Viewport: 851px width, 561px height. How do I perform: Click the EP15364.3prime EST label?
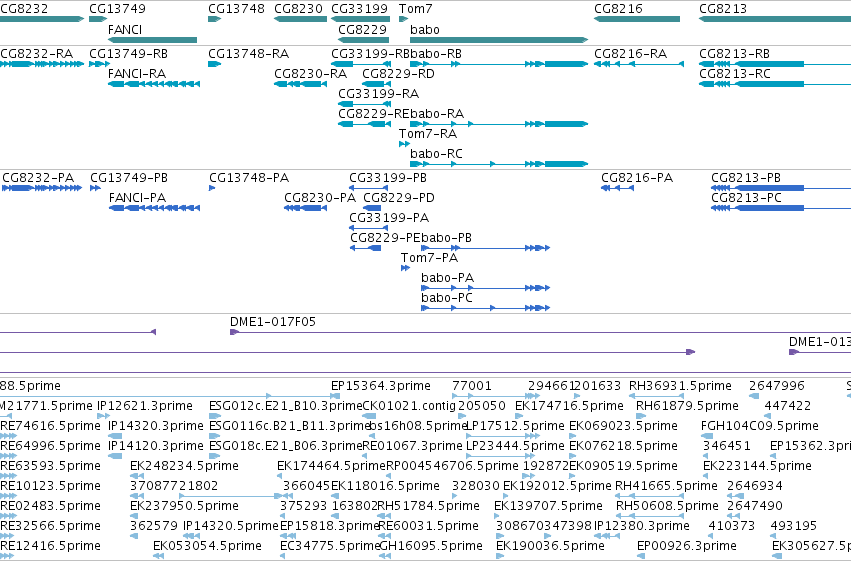point(381,386)
